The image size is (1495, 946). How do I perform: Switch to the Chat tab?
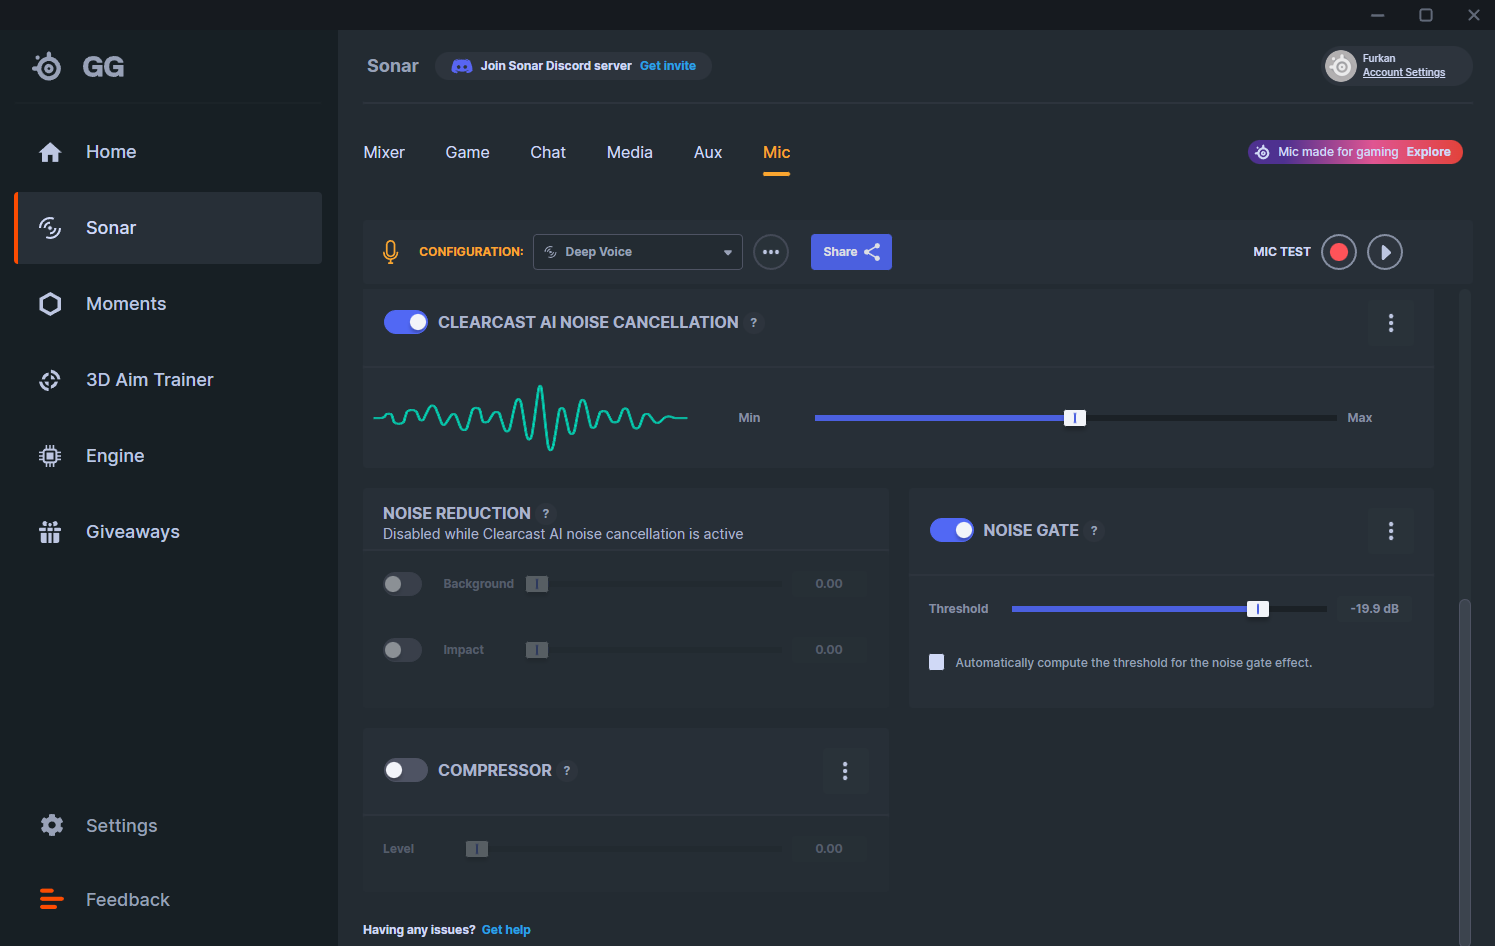point(548,152)
